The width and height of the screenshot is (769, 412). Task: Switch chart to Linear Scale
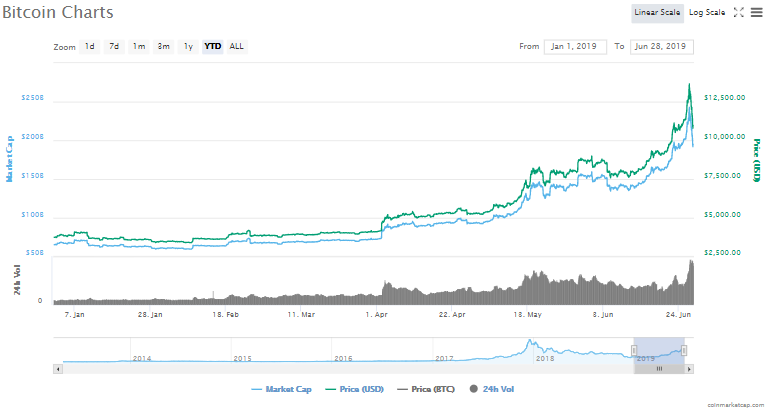(657, 12)
